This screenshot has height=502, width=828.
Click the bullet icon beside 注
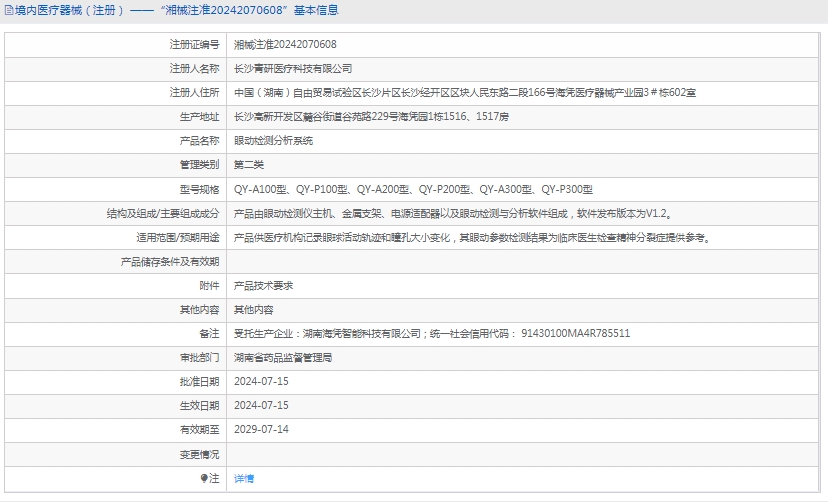tap(204, 478)
